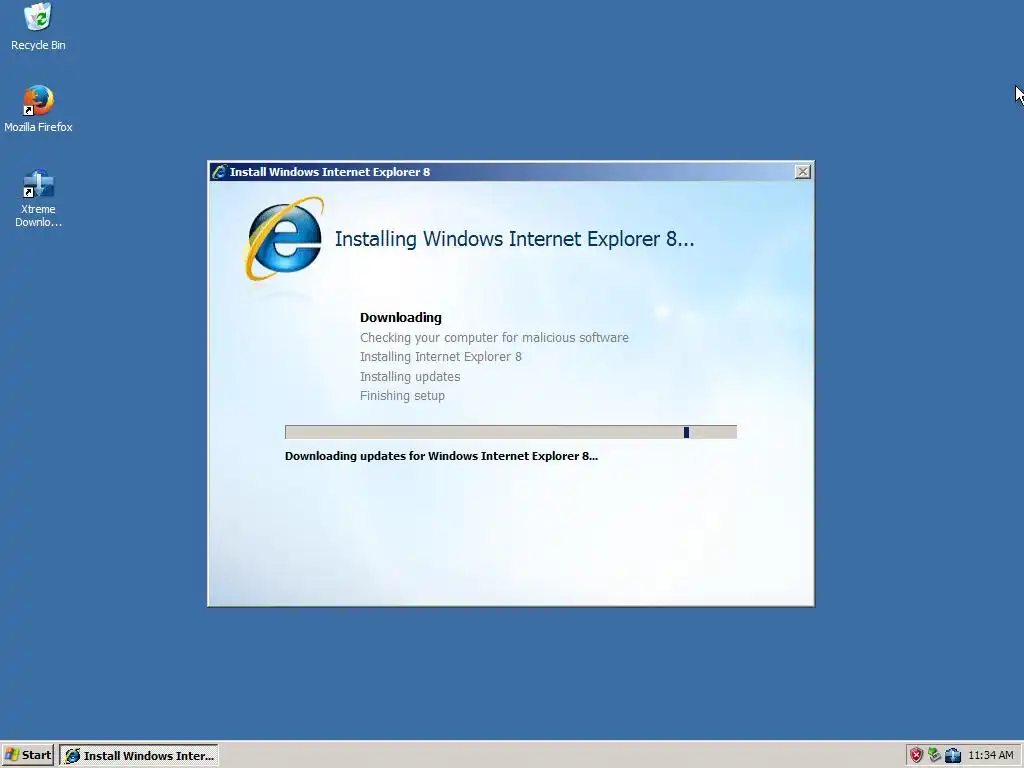The height and width of the screenshot is (768, 1024).
Task: Click the Internet Explorer logo in installer
Action: click(x=285, y=239)
